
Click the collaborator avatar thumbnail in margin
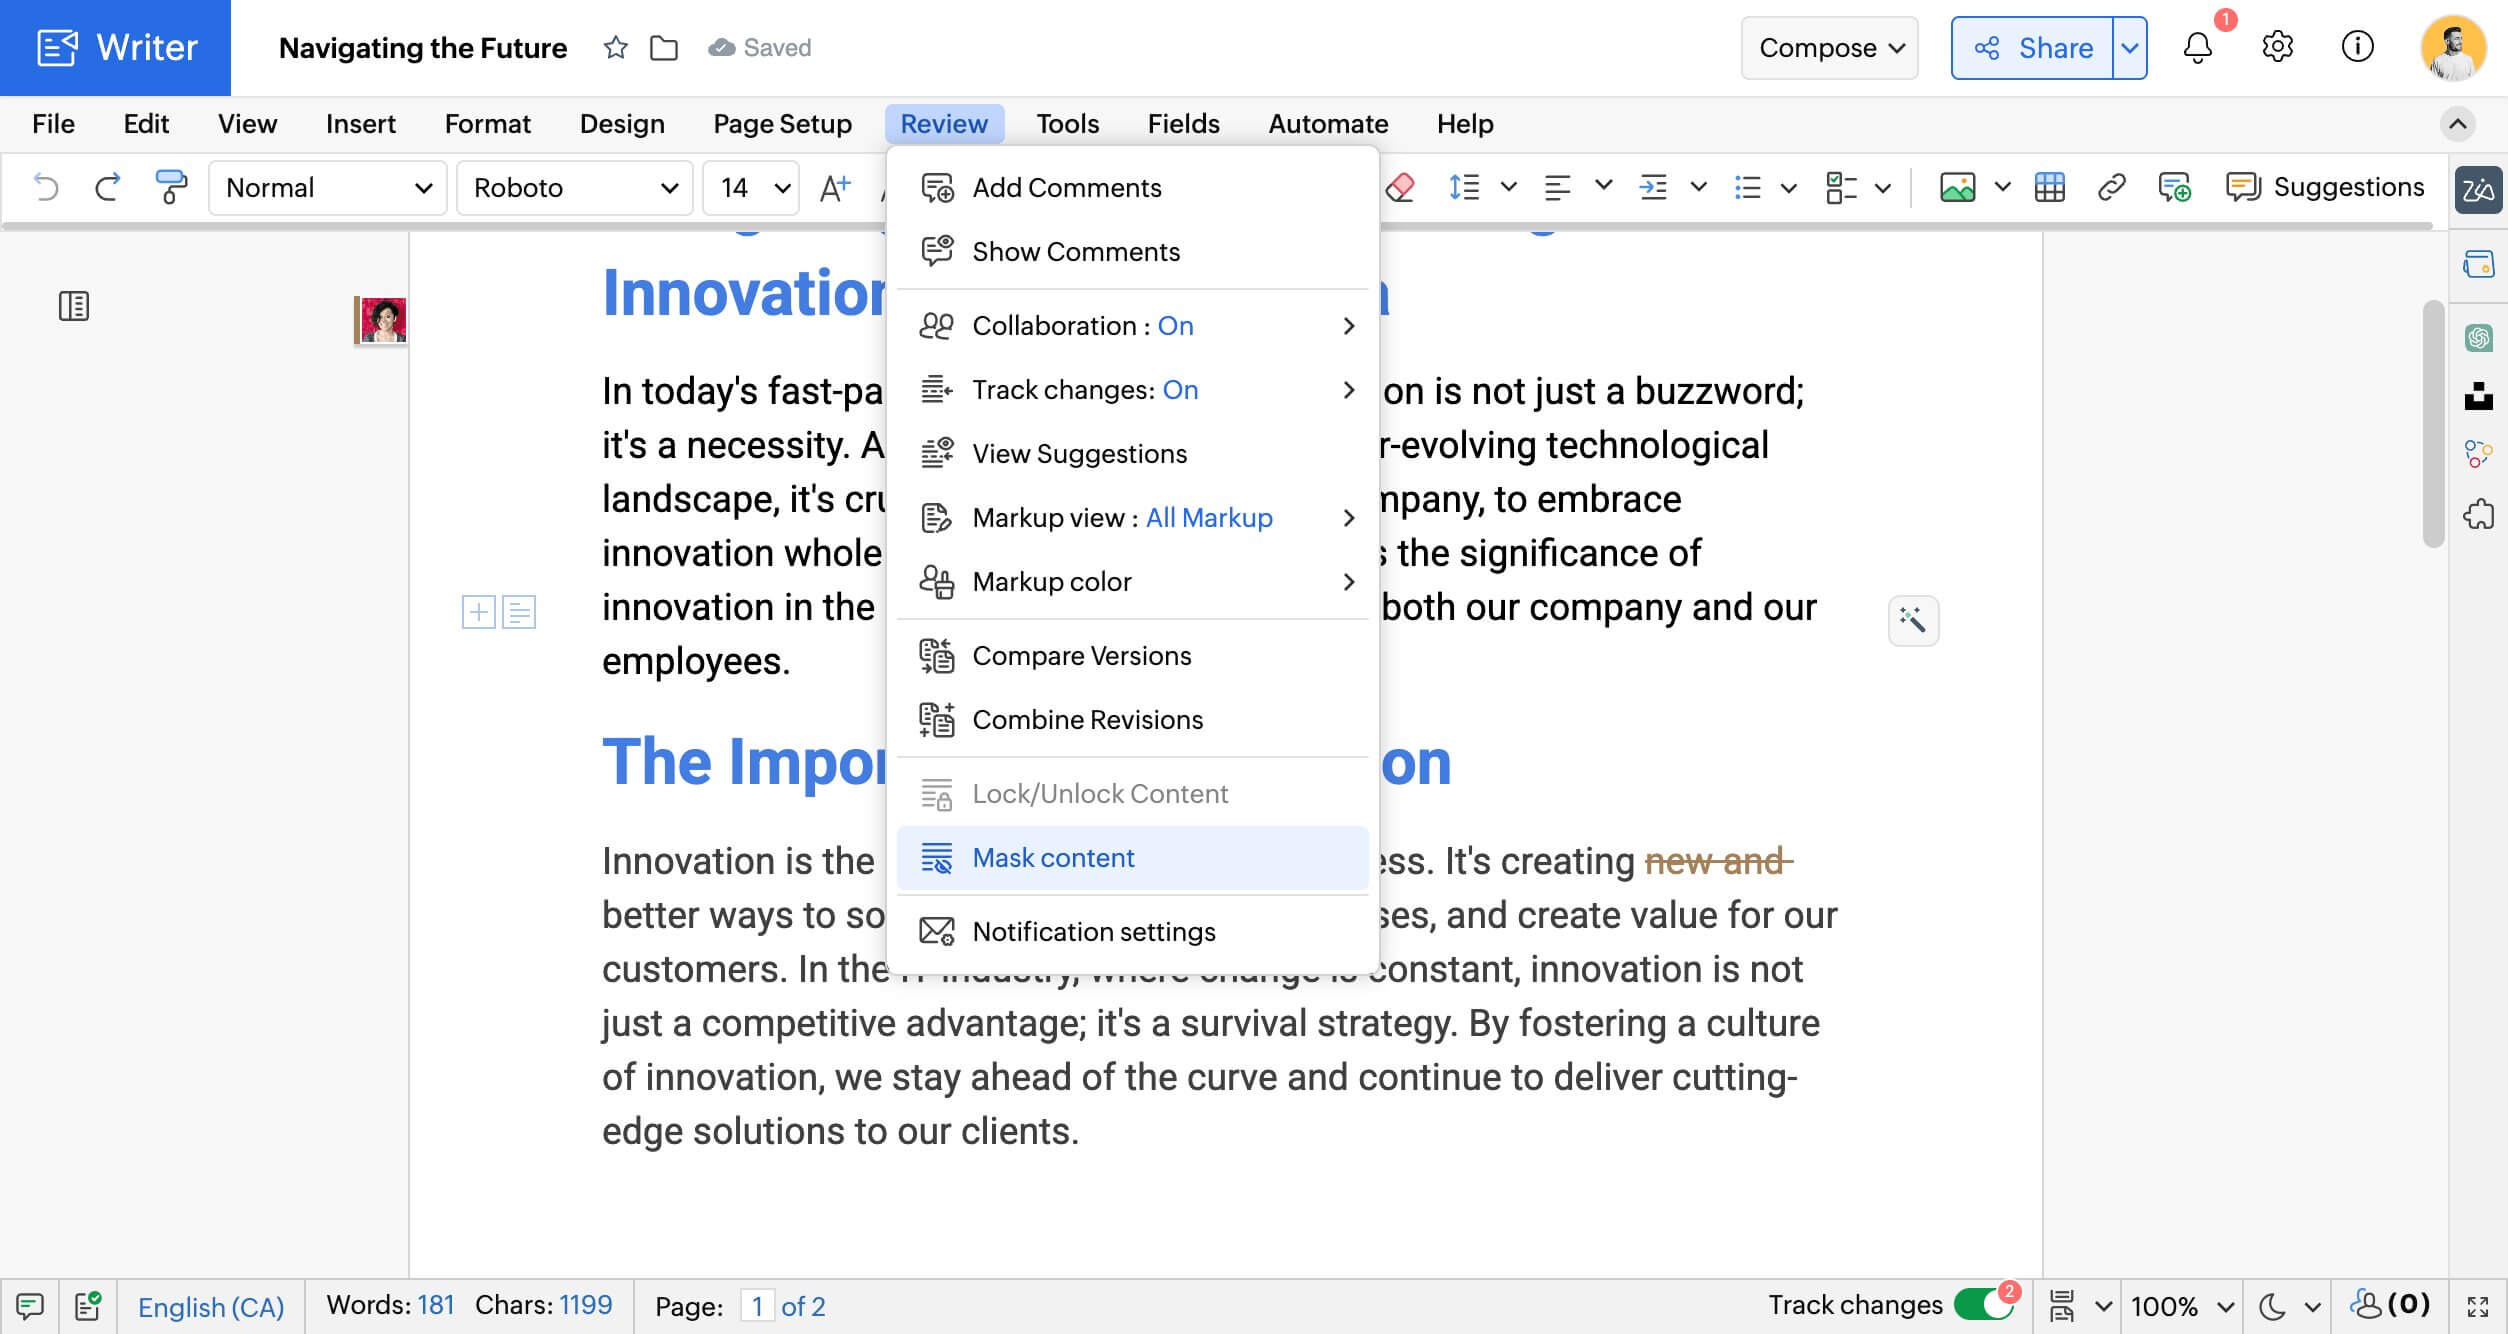point(382,321)
